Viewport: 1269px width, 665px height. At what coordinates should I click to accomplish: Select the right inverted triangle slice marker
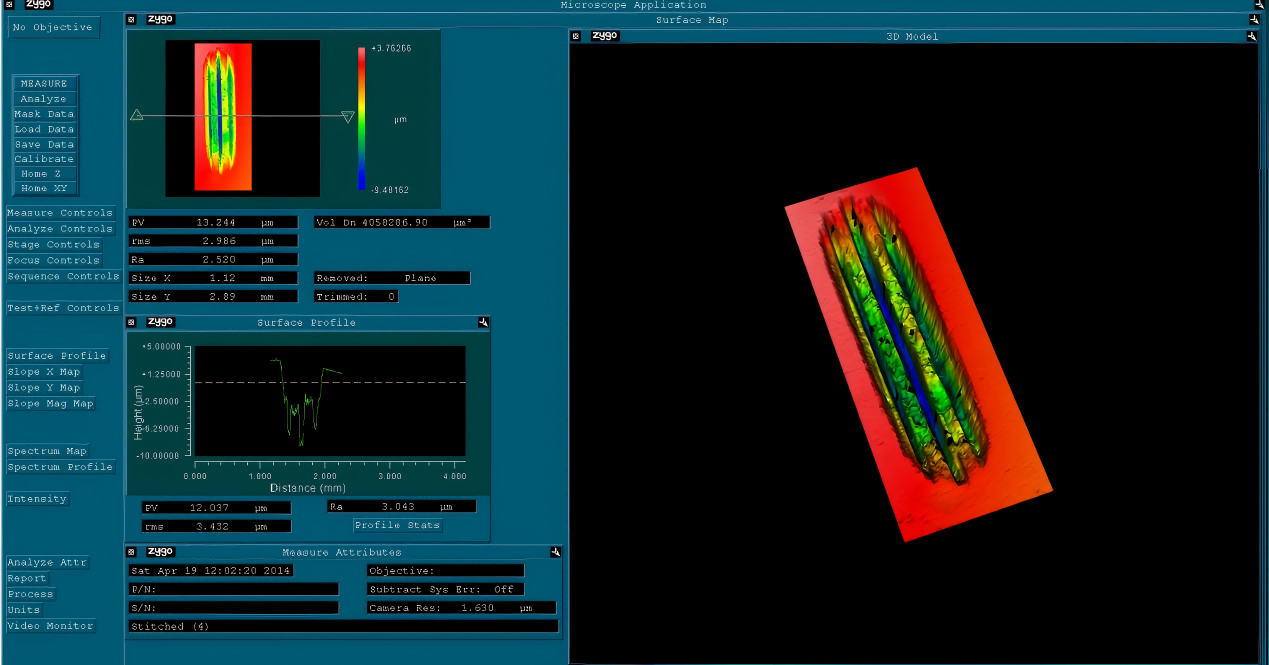pos(348,117)
